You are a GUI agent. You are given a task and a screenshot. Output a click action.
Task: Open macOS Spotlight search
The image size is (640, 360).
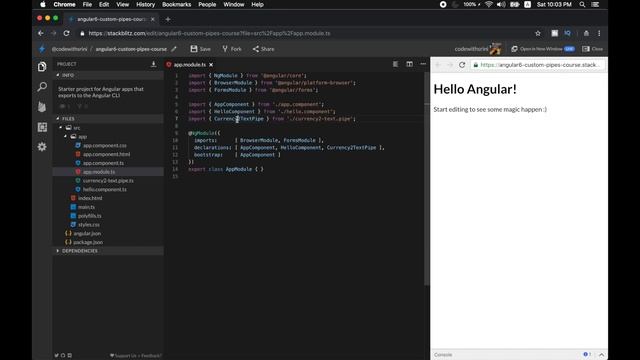click(x=582, y=4)
